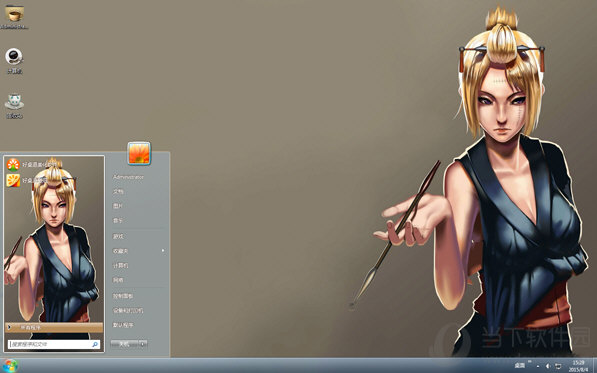Open the teacup desktop icon
Viewport: 597px width, 373px height.
[14, 102]
